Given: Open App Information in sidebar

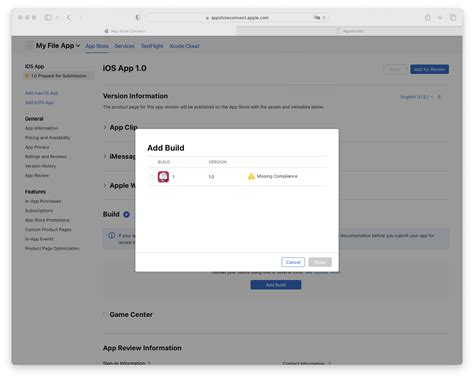Looking at the screenshot, I should (x=41, y=128).
